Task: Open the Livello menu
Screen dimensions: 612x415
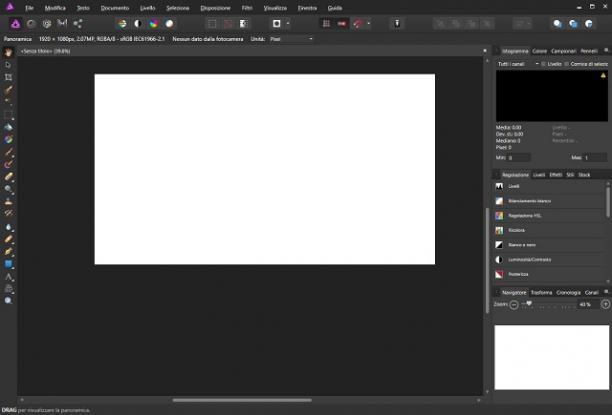Action: coord(148,8)
